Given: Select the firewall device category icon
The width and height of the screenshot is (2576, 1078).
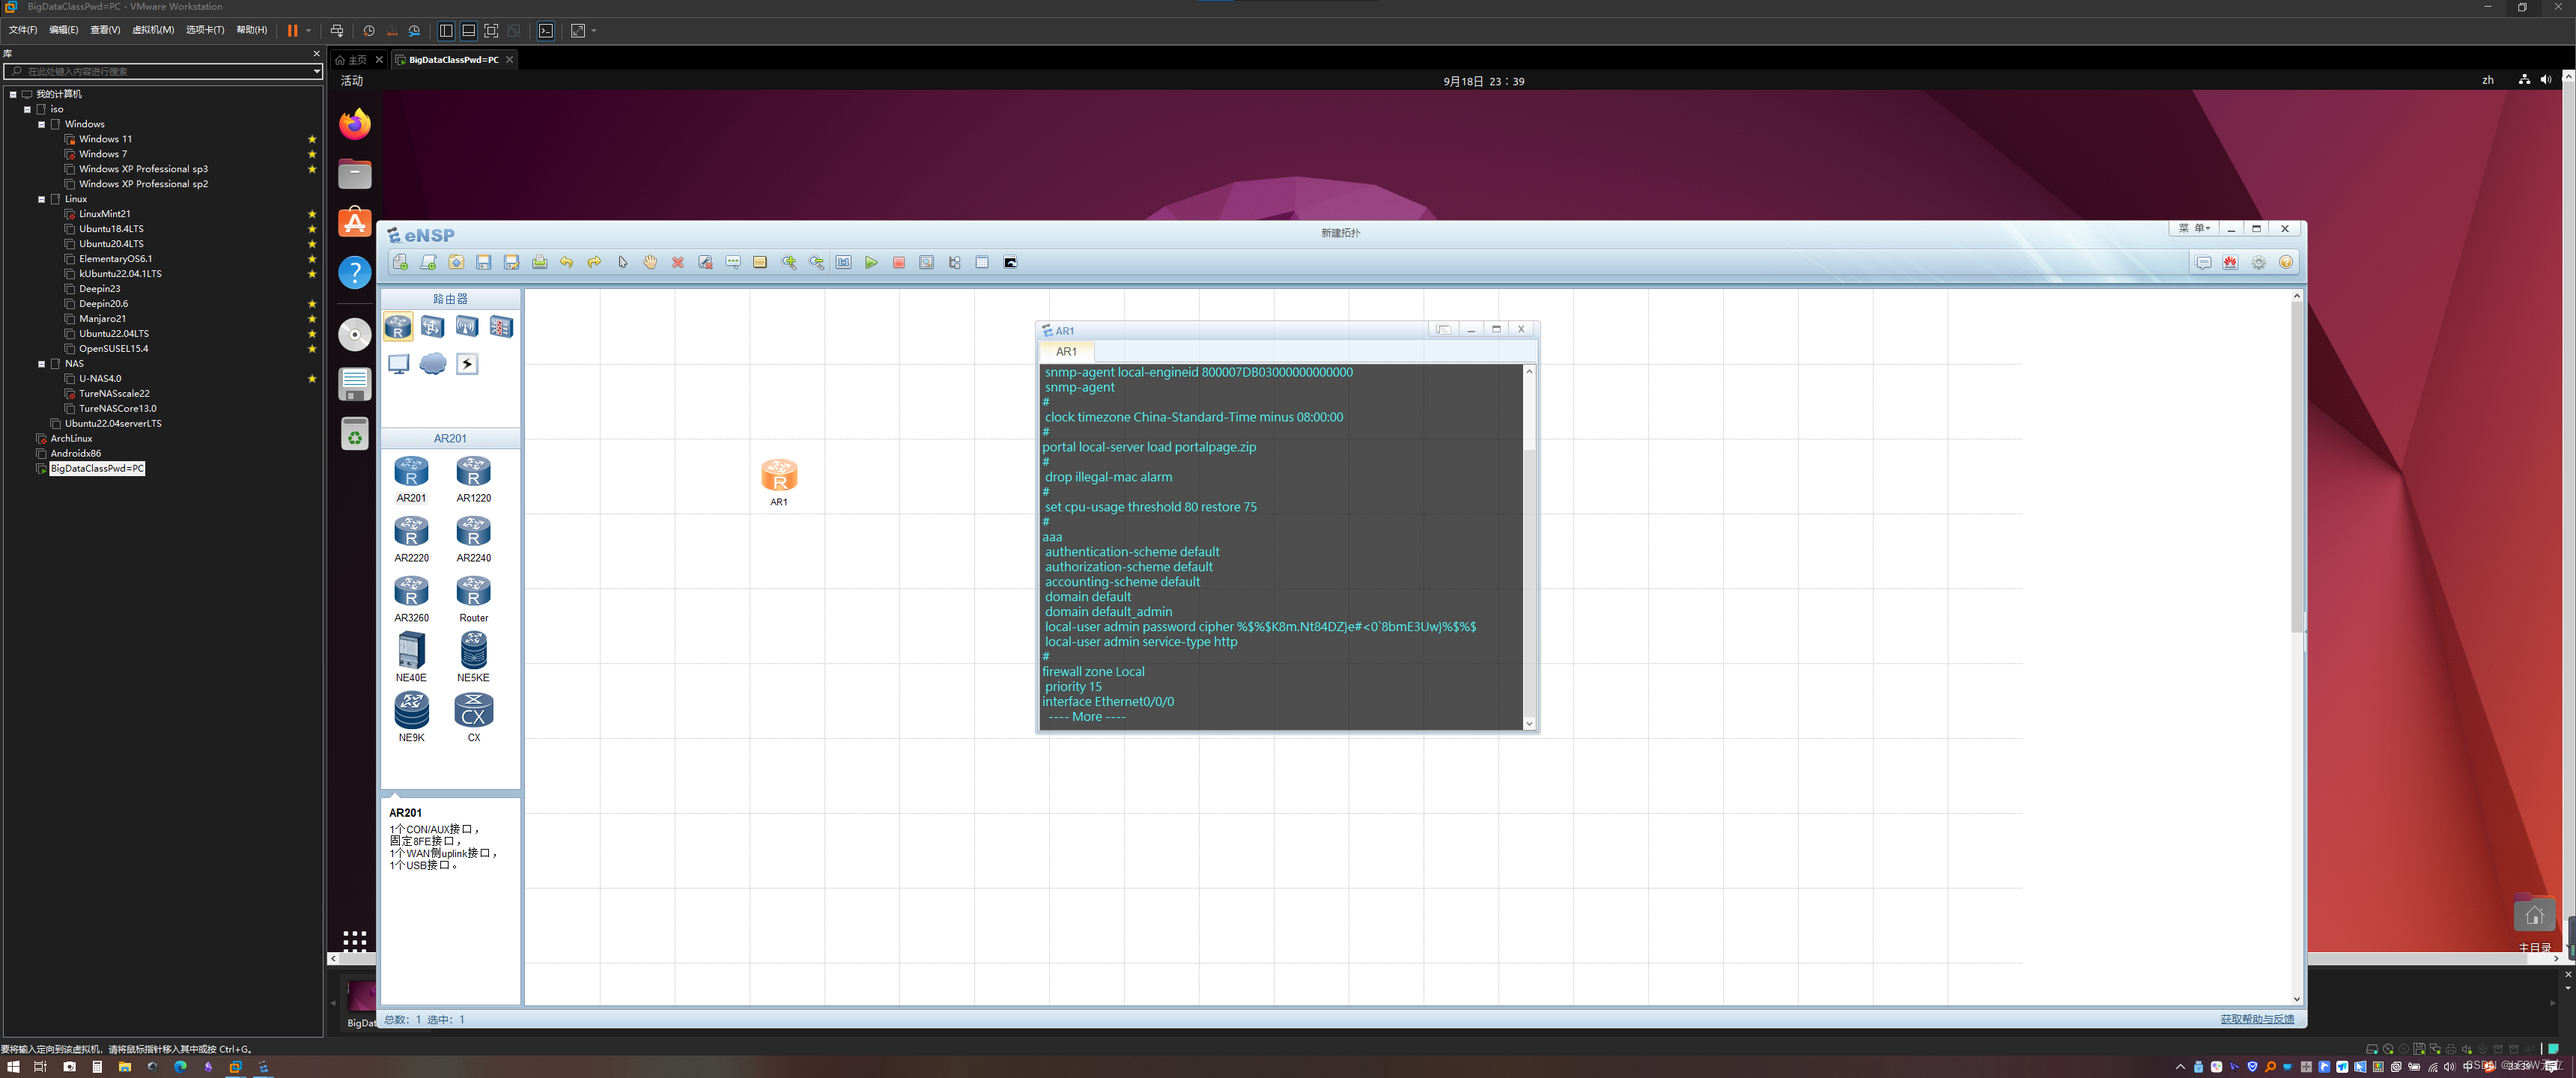Looking at the screenshot, I should 501,327.
